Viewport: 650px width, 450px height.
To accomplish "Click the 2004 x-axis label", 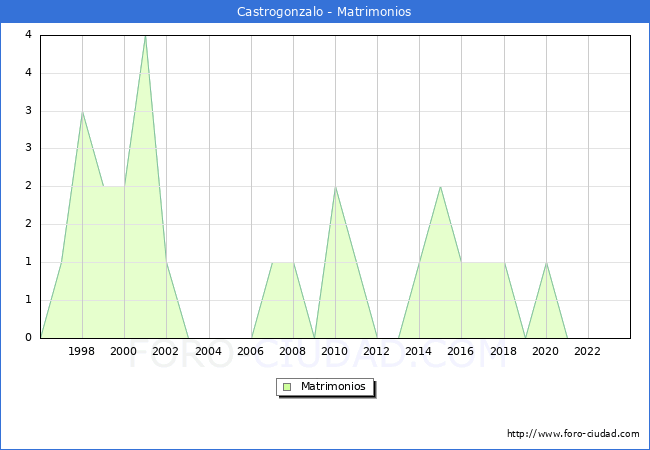I will (x=208, y=351).
